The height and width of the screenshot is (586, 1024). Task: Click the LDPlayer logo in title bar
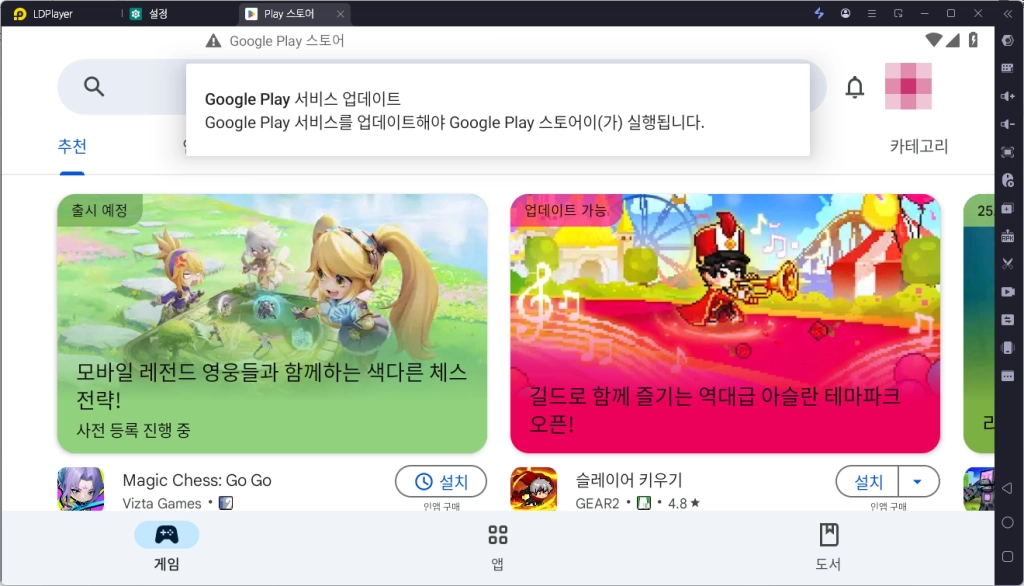pos(20,14)
